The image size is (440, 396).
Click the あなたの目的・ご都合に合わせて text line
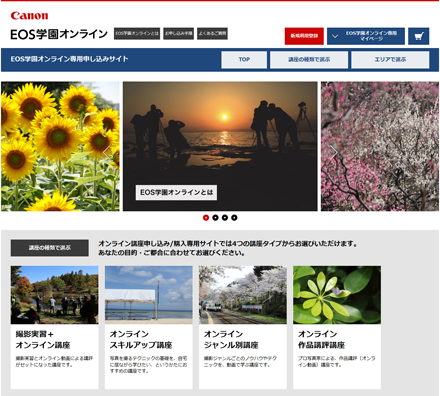(172, 253)
